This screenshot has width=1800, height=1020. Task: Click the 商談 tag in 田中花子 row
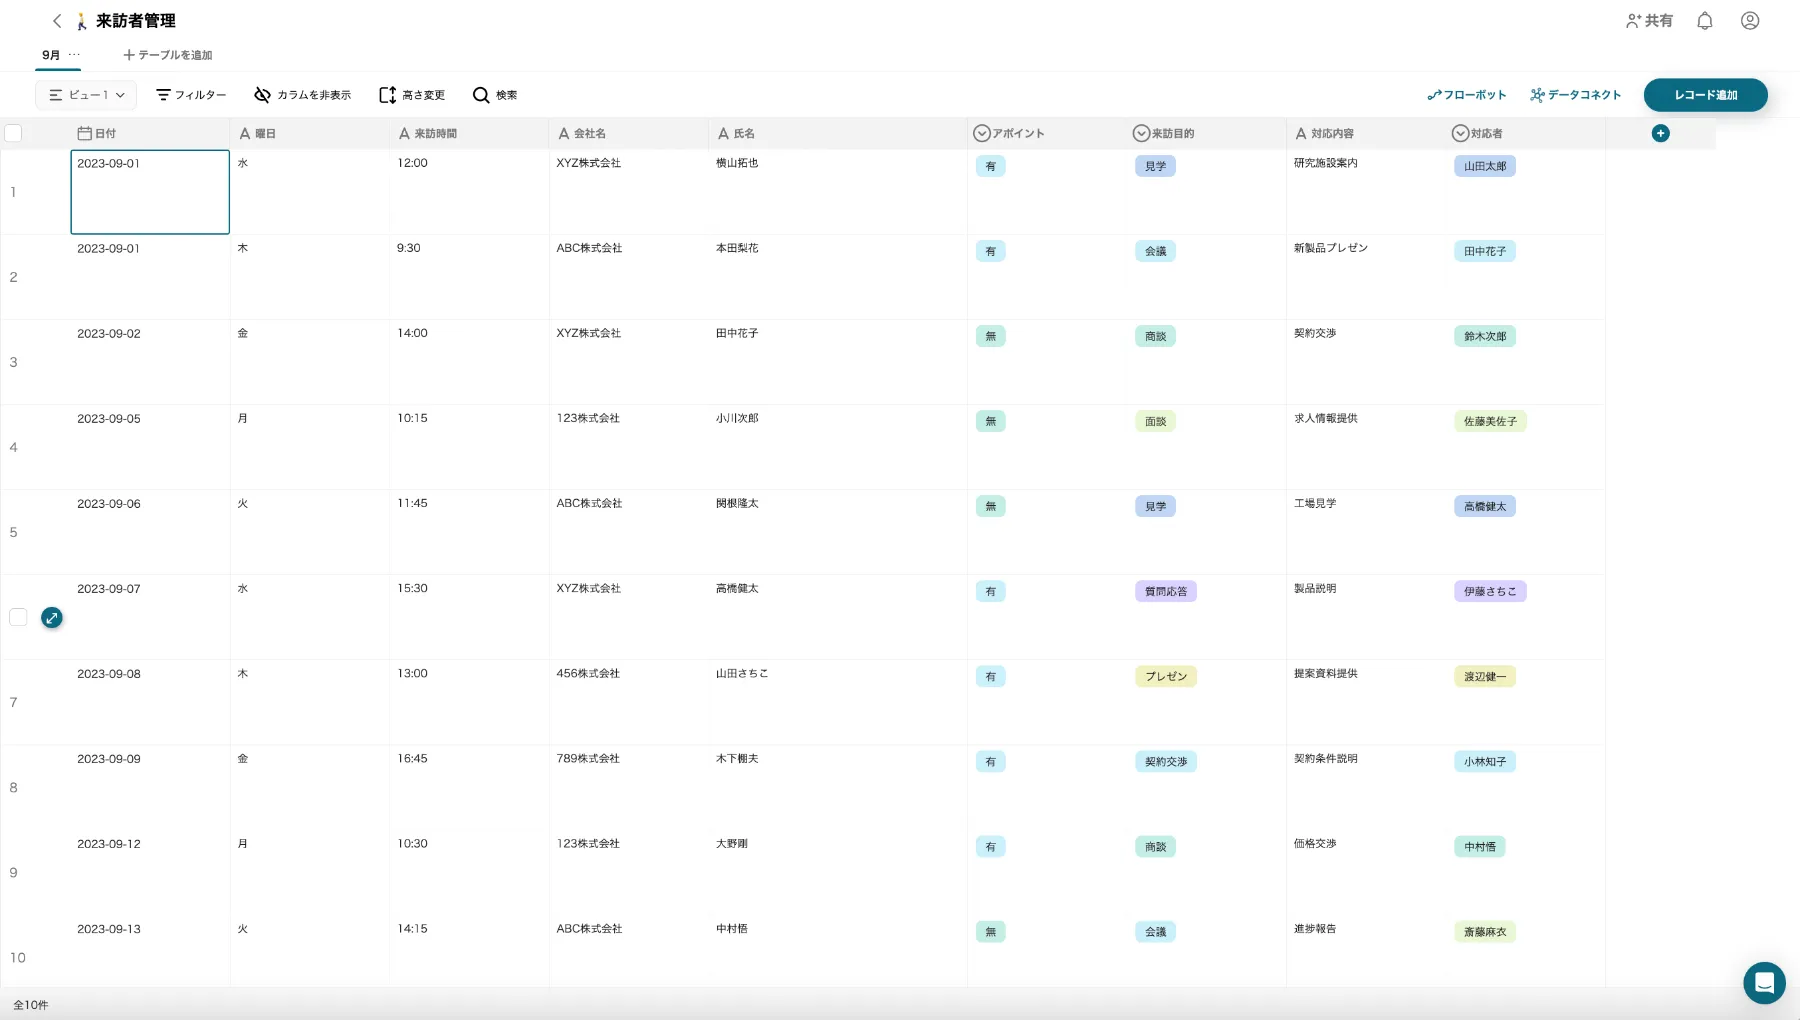[1155, 336]
